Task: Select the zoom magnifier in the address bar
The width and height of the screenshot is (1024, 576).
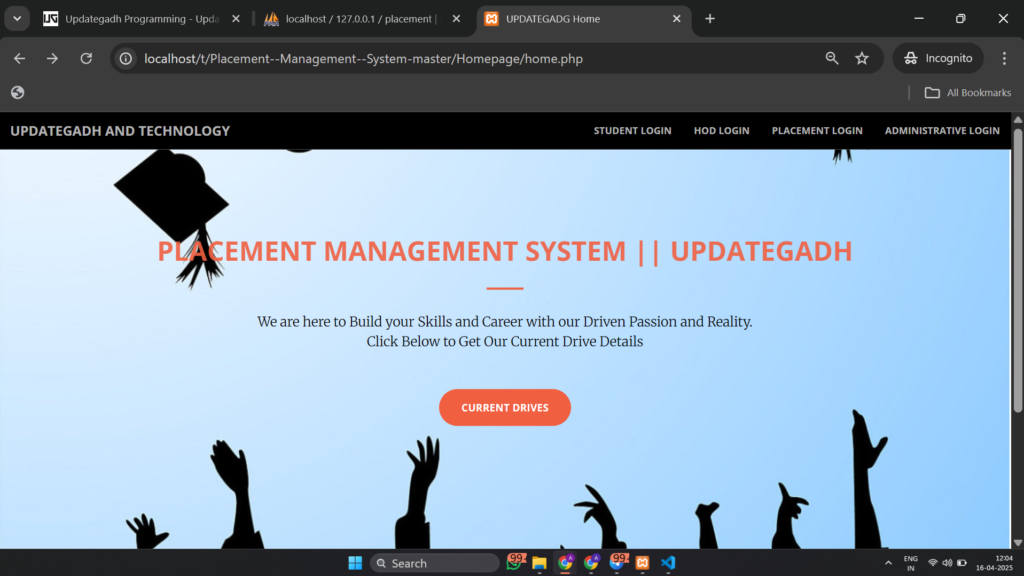Action: pyautogui.click(x=832, y=58)
